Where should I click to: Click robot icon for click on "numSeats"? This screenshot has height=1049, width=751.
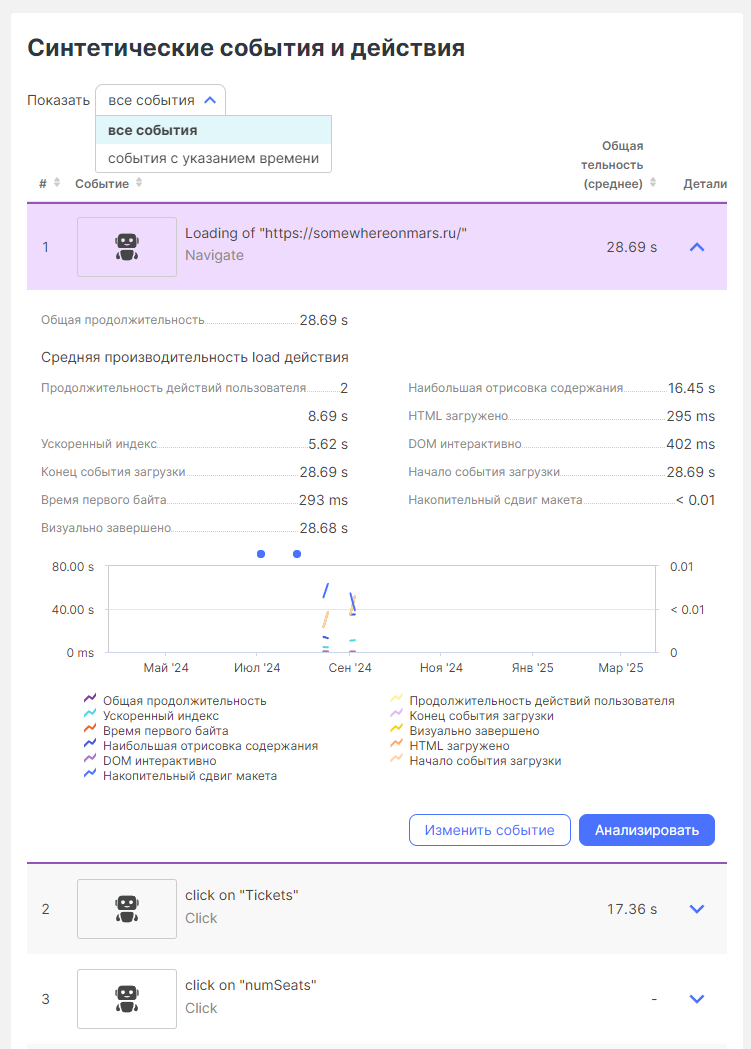point(127,999)
